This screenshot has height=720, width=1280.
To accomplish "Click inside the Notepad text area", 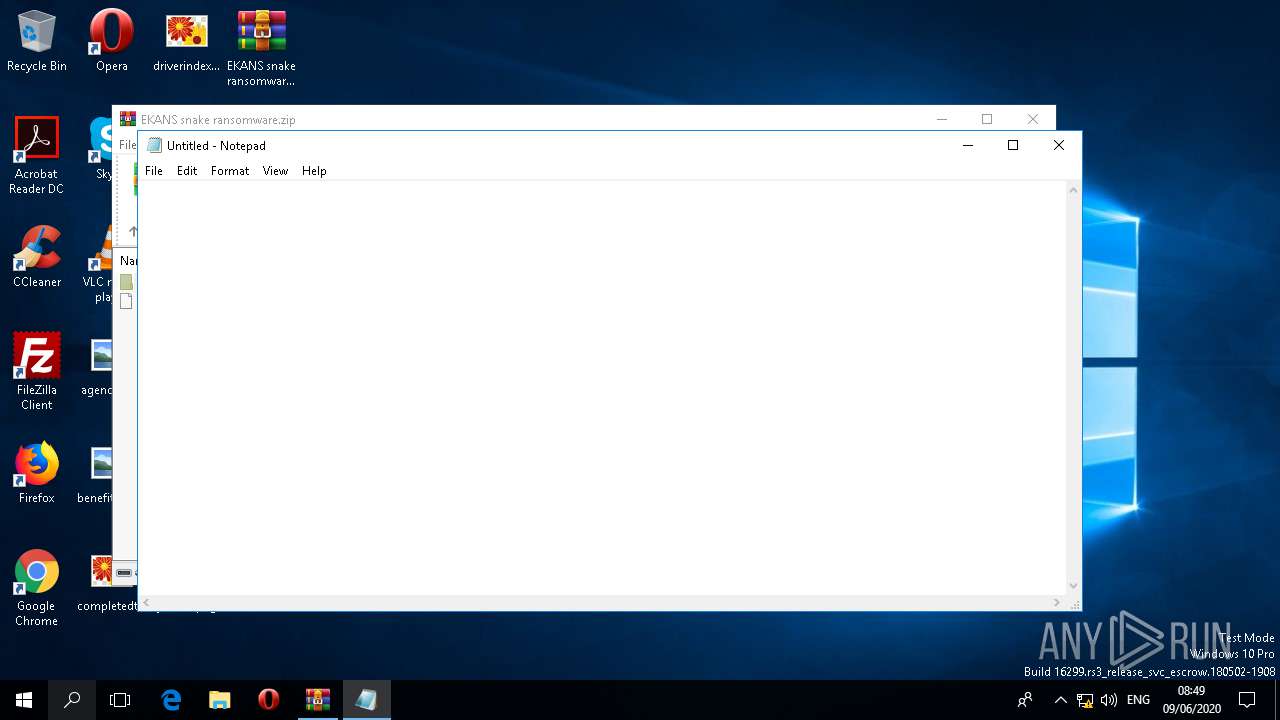I will coord(602,388).
